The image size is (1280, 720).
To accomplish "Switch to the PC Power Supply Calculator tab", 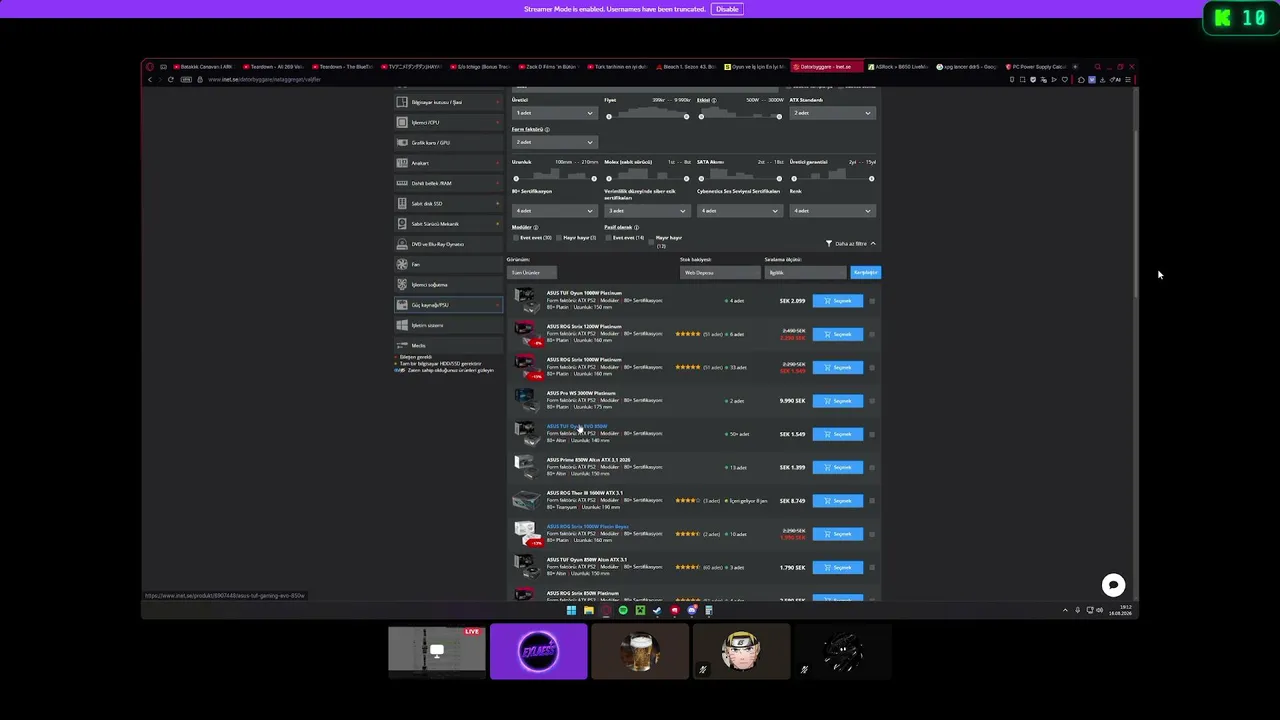I will click(x=1034, y=67).
